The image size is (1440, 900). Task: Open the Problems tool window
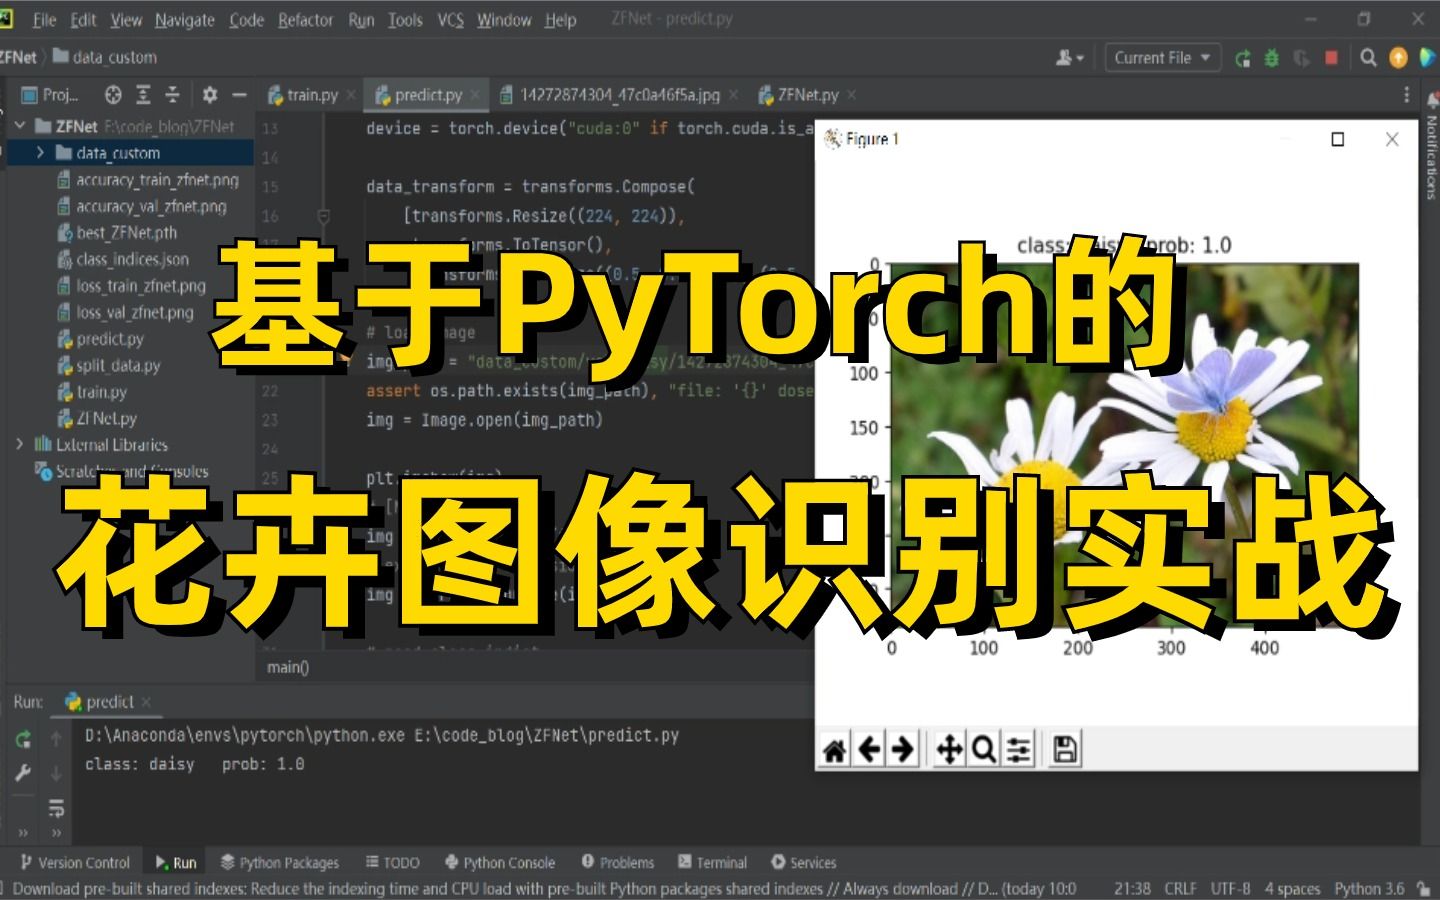coord(617,862)
